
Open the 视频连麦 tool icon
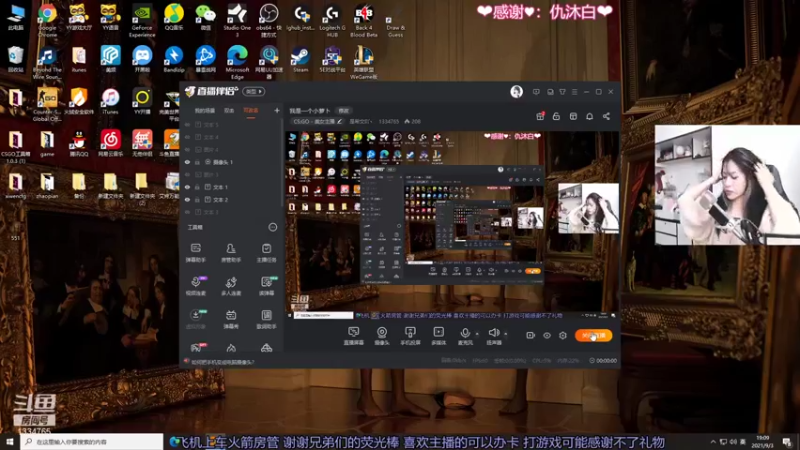[x=195, y=286]
